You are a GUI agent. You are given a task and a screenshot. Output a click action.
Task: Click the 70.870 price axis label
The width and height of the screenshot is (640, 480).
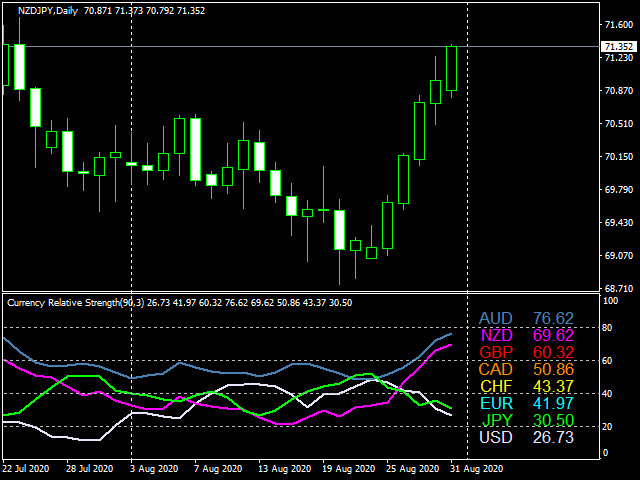[619, 91]
